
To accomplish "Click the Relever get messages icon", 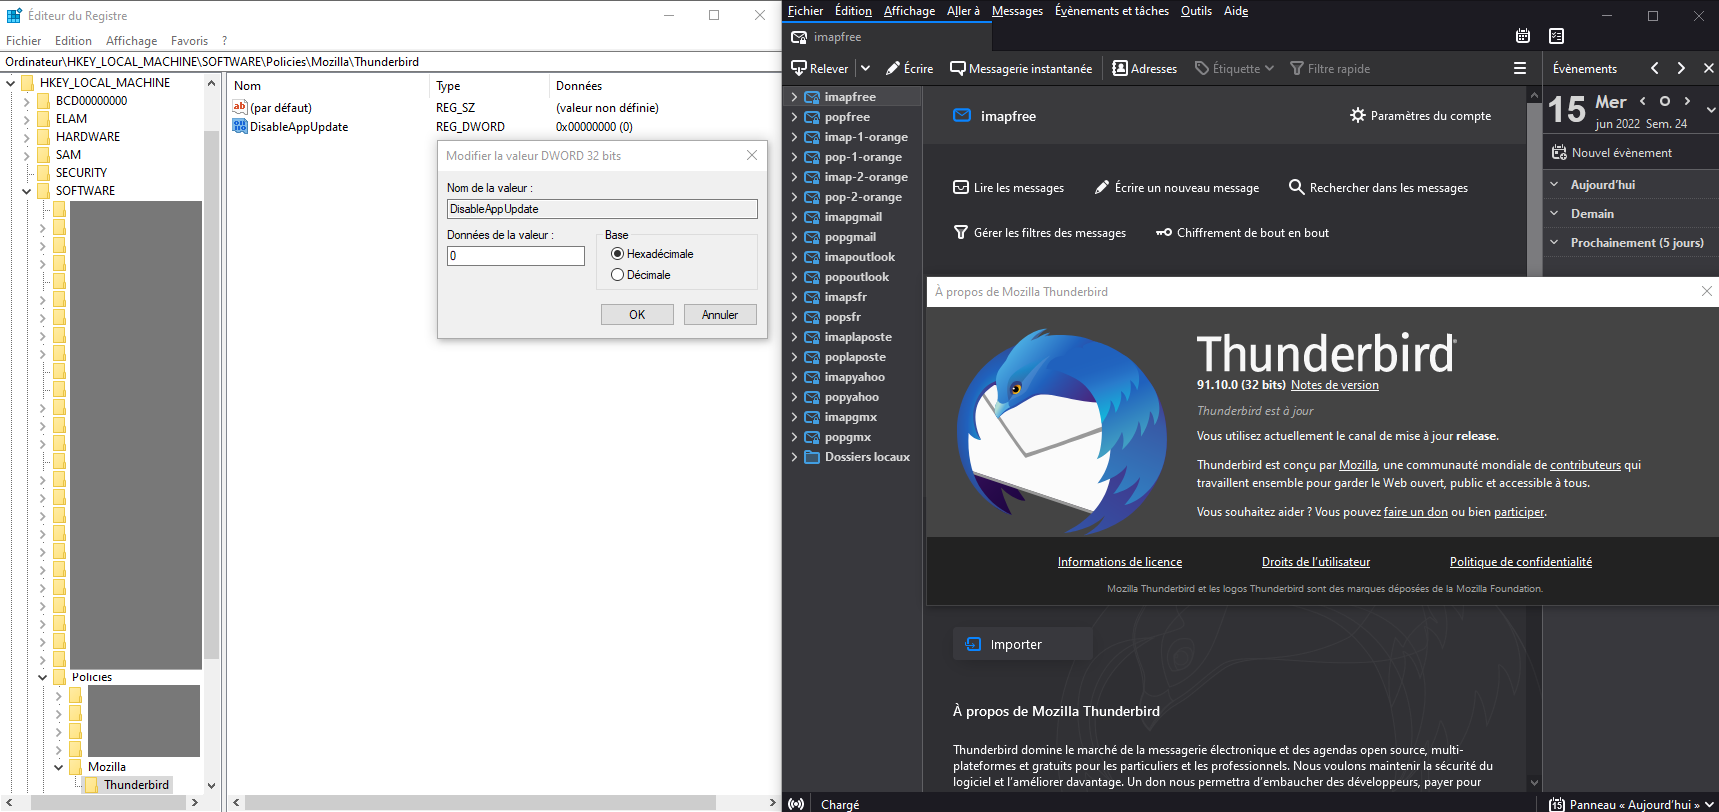I will [x=799, y=69].
